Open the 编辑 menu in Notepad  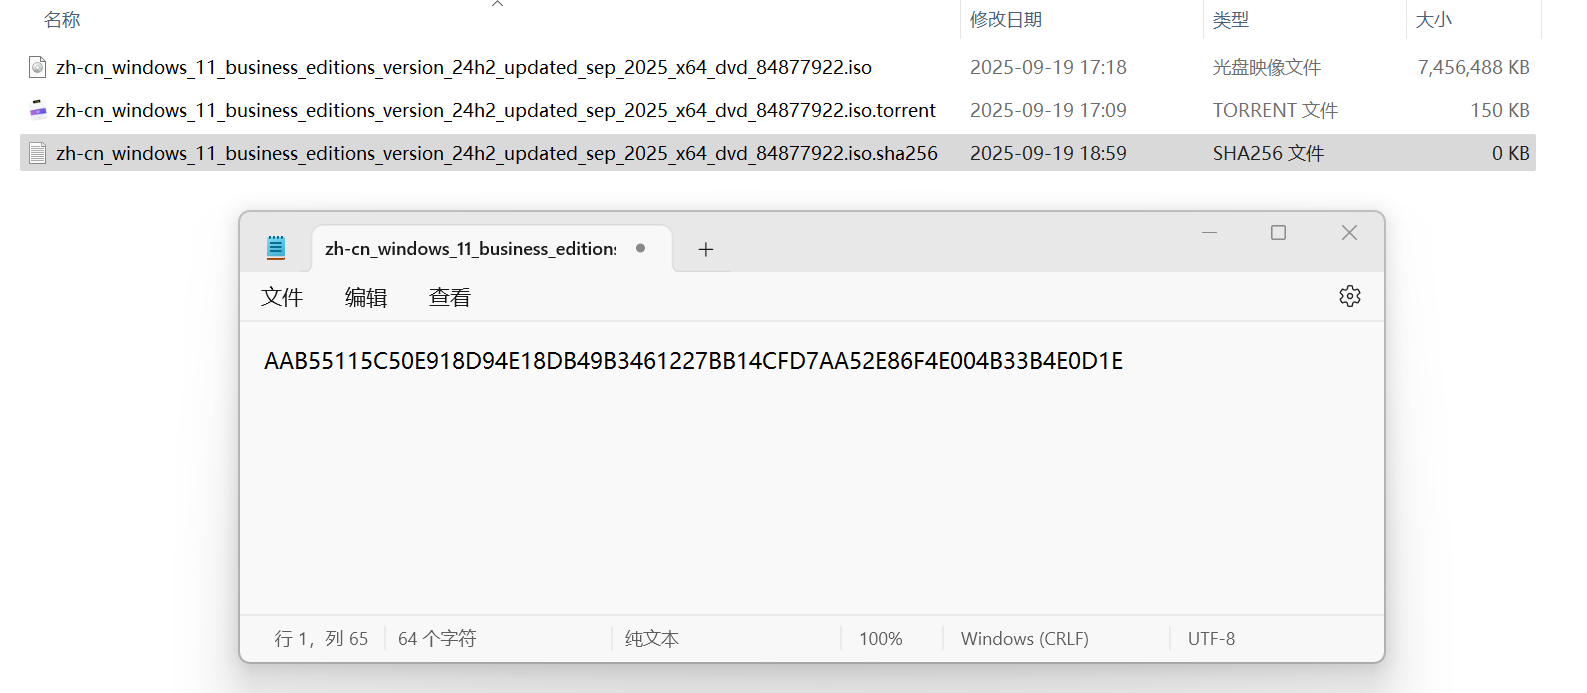pos(366,297)
